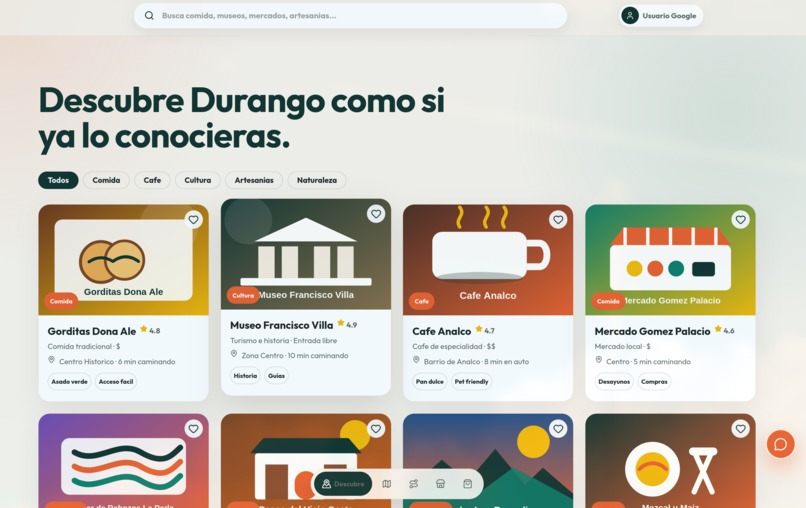806x508 pixels.
Task: Click the Mercado Gomez Palacio title
Action: point(652,331)
